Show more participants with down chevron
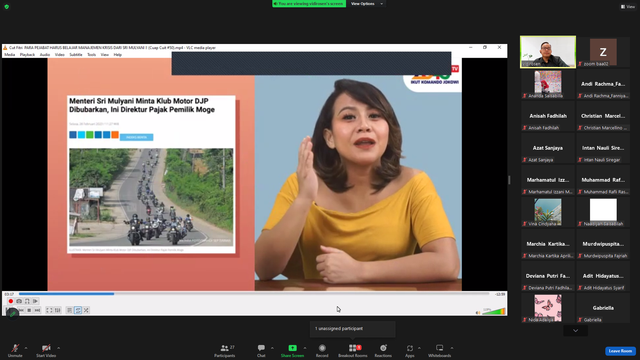Image resolution: width=640 pixels, height=360 pixels. pos(576,331)
